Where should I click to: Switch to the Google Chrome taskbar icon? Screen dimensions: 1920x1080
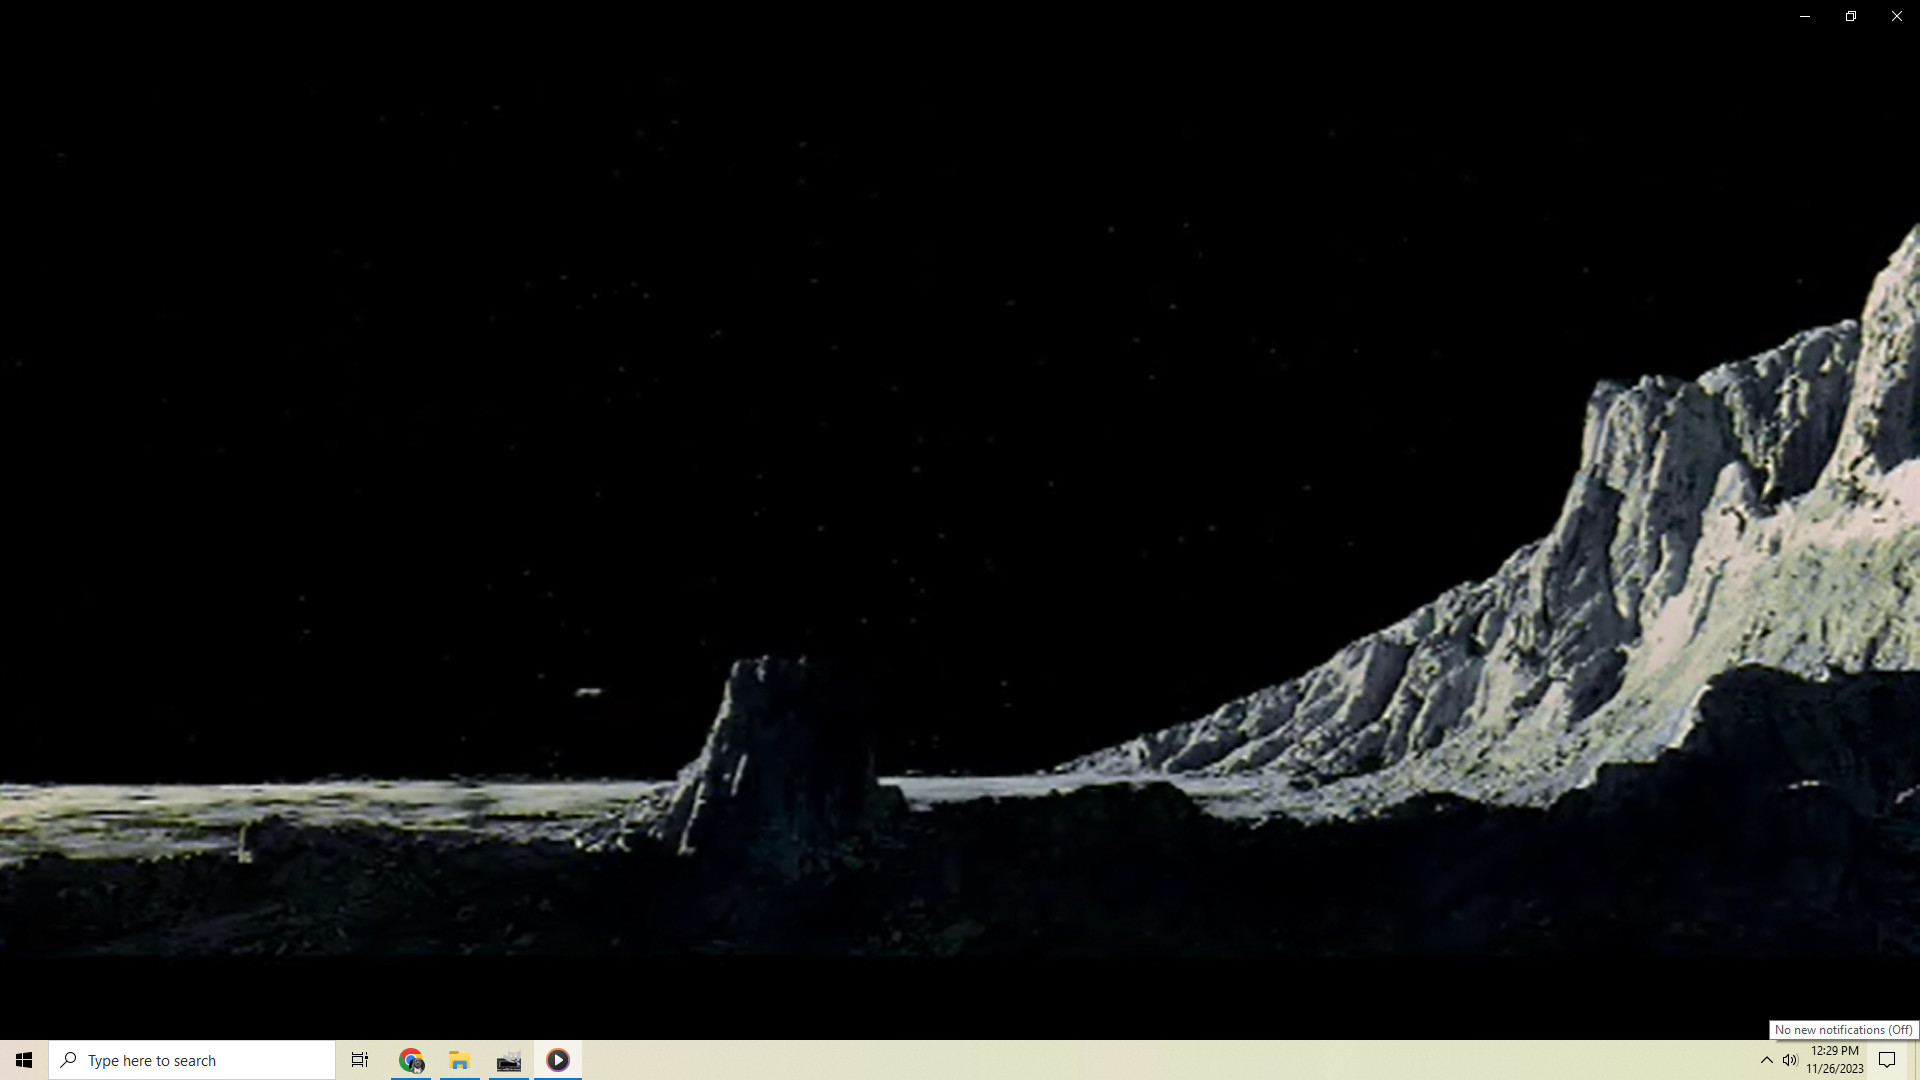(411, 1060)
